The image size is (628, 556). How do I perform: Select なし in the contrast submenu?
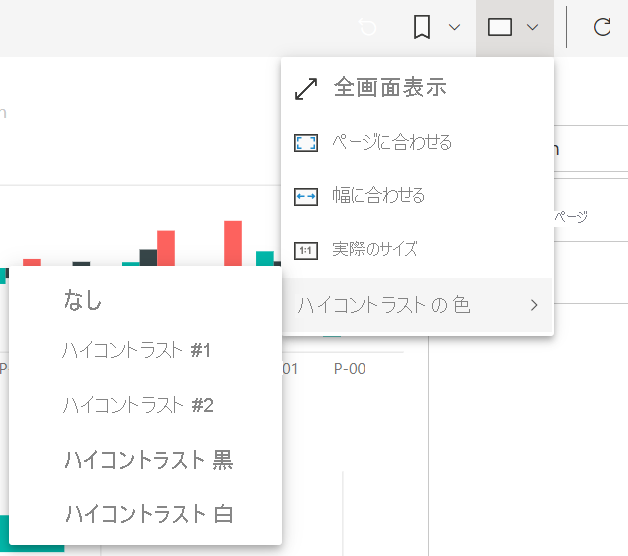[x=145, y=300]
